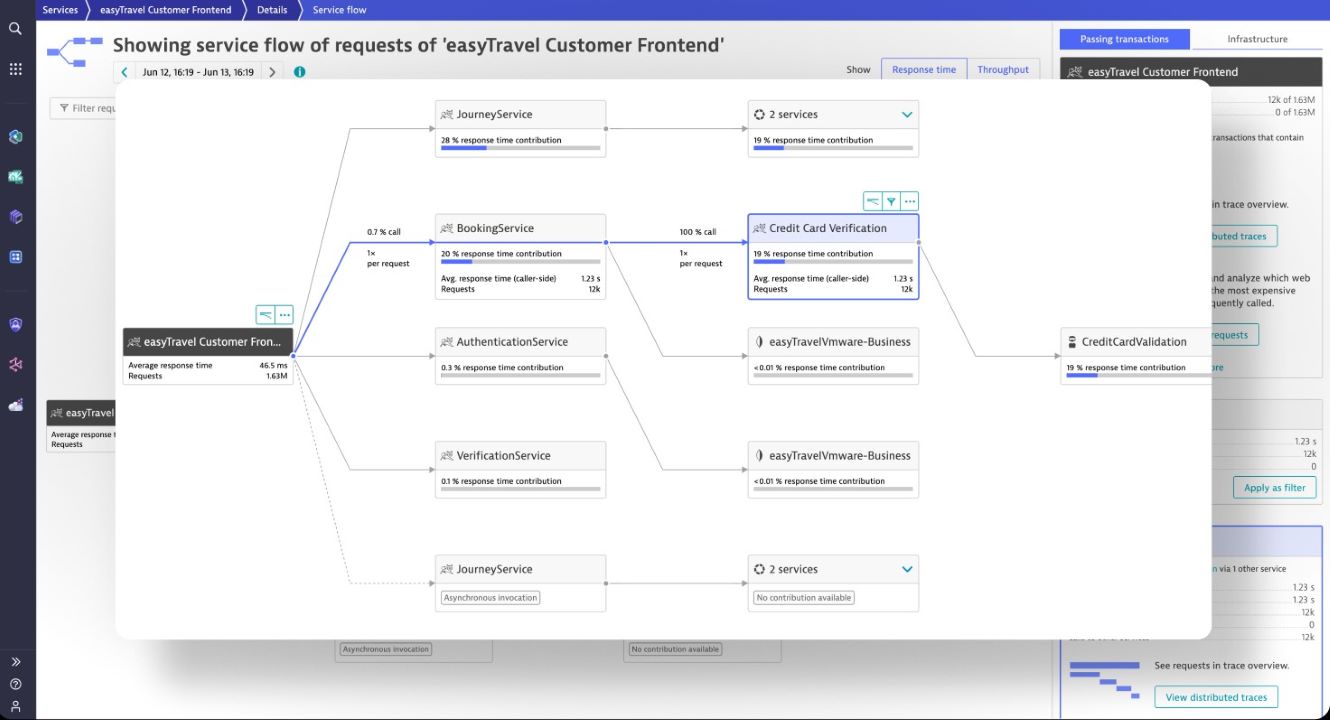The height and width of the screenshot is (720, 1330).
Task: Select upper easyTravelVmware-Business node
Action: click(x=833, y=356)
